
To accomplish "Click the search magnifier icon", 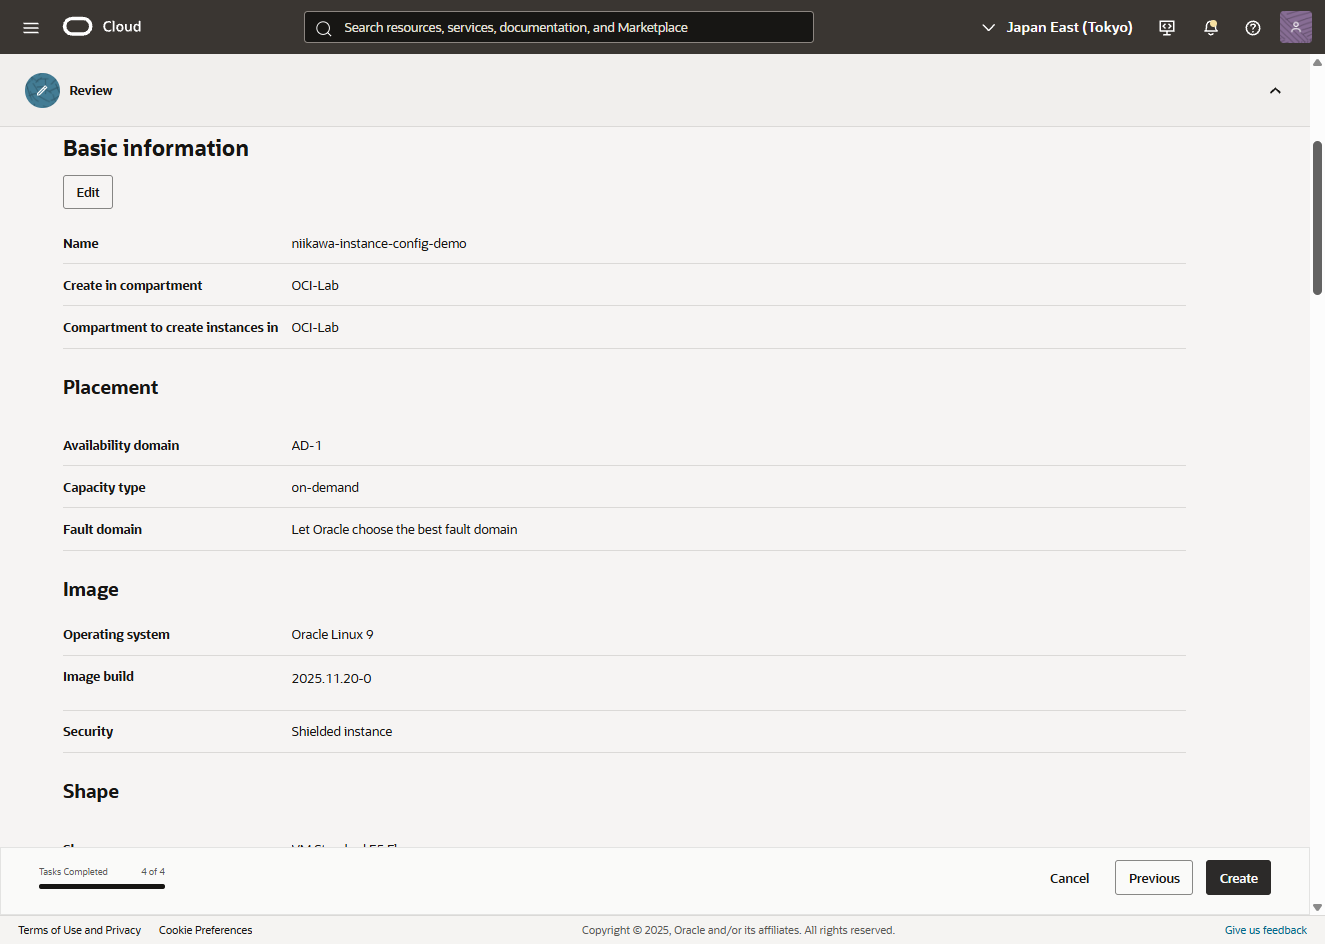I will (324, 28).
